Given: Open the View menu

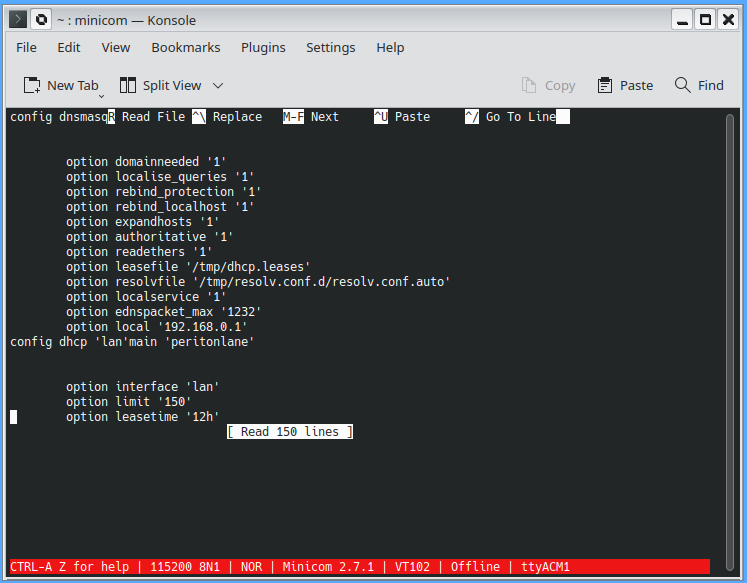Looking at the screenshot, I should pyautogui.click(x=116, y=47).
